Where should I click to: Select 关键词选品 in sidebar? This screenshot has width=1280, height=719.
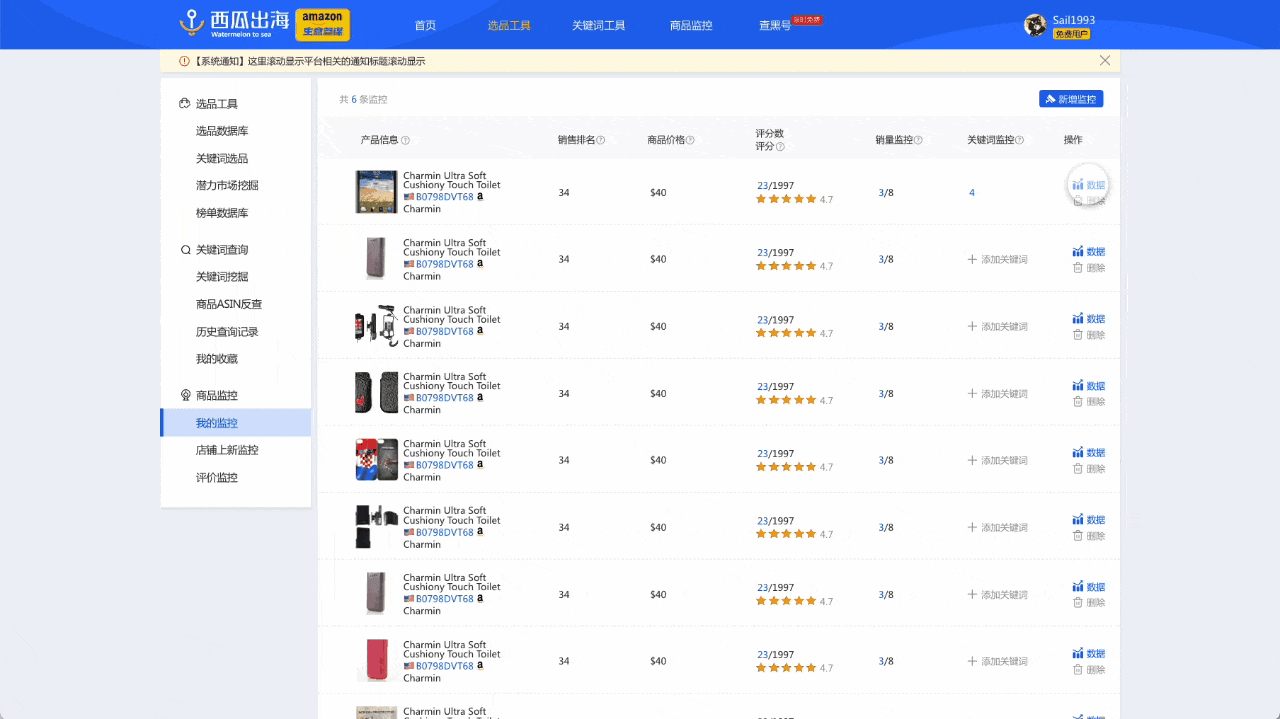pos(222,159)
